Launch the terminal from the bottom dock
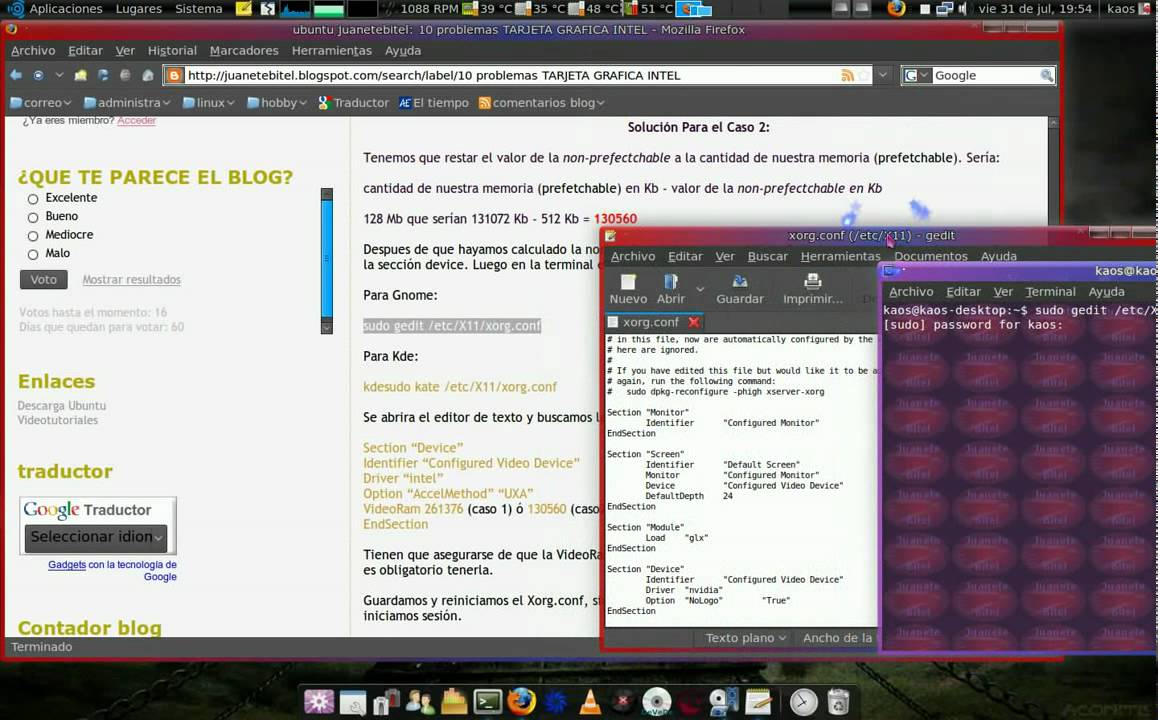 tap(487, 701)
